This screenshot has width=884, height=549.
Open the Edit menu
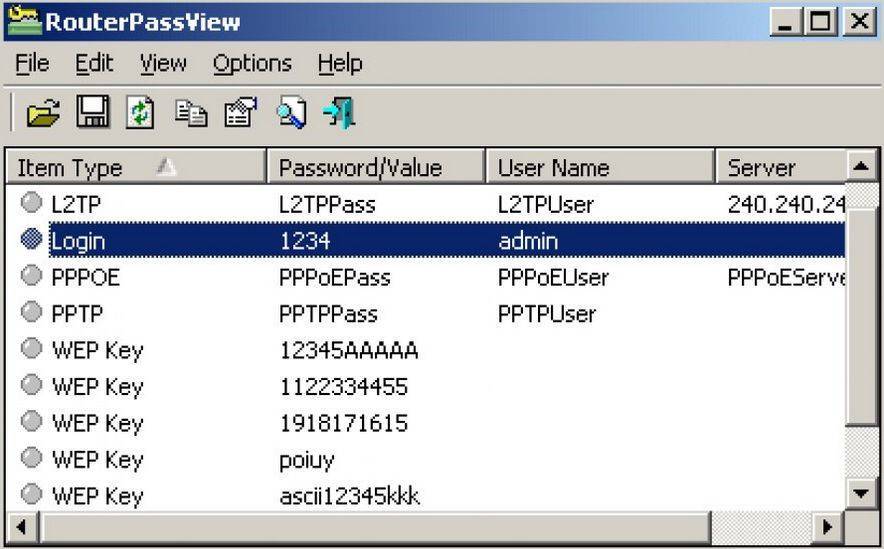(94, 63)
